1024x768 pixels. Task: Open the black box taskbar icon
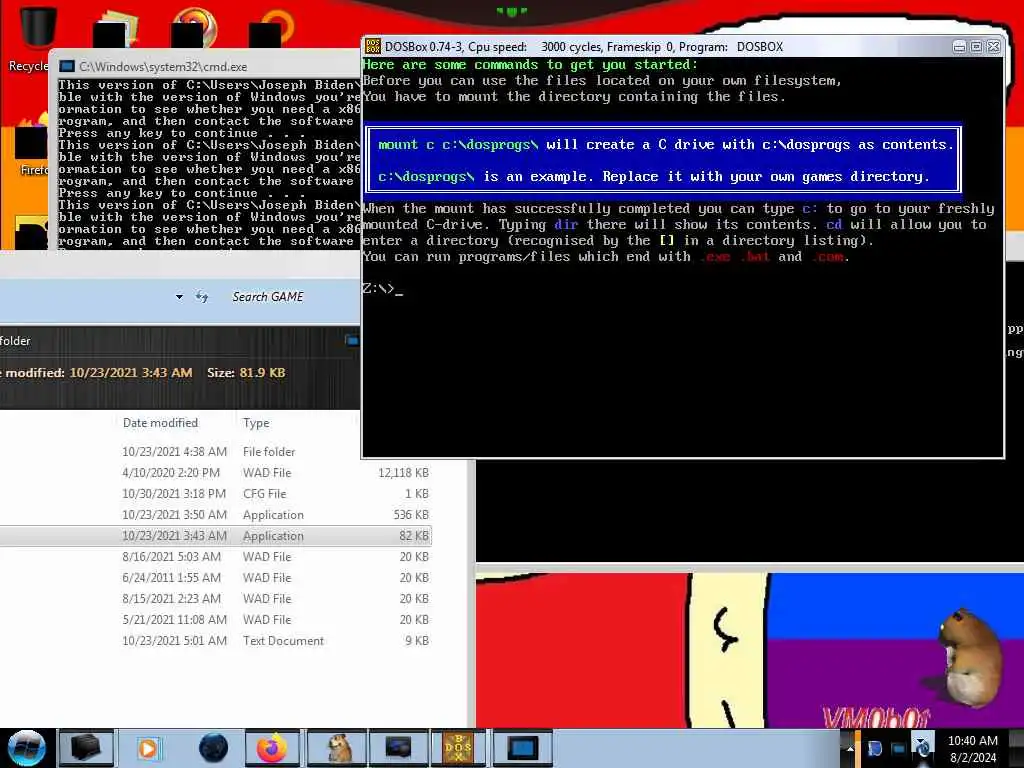pyautogui.click(x=86, y=748)
